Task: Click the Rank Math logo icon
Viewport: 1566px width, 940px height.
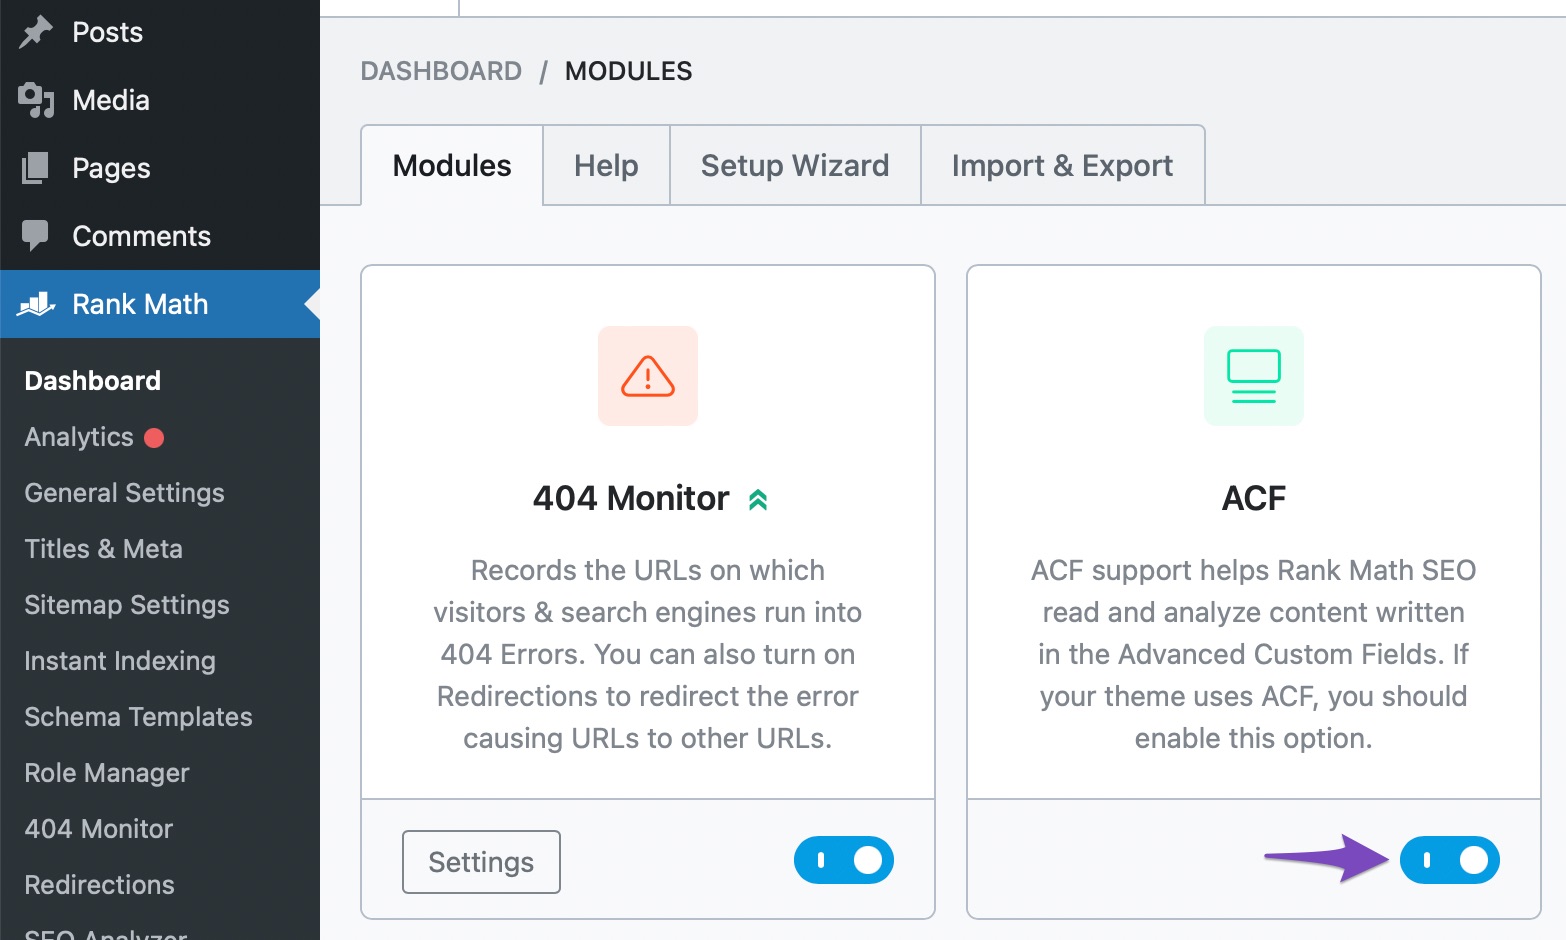Action: (x=36, y=304)
